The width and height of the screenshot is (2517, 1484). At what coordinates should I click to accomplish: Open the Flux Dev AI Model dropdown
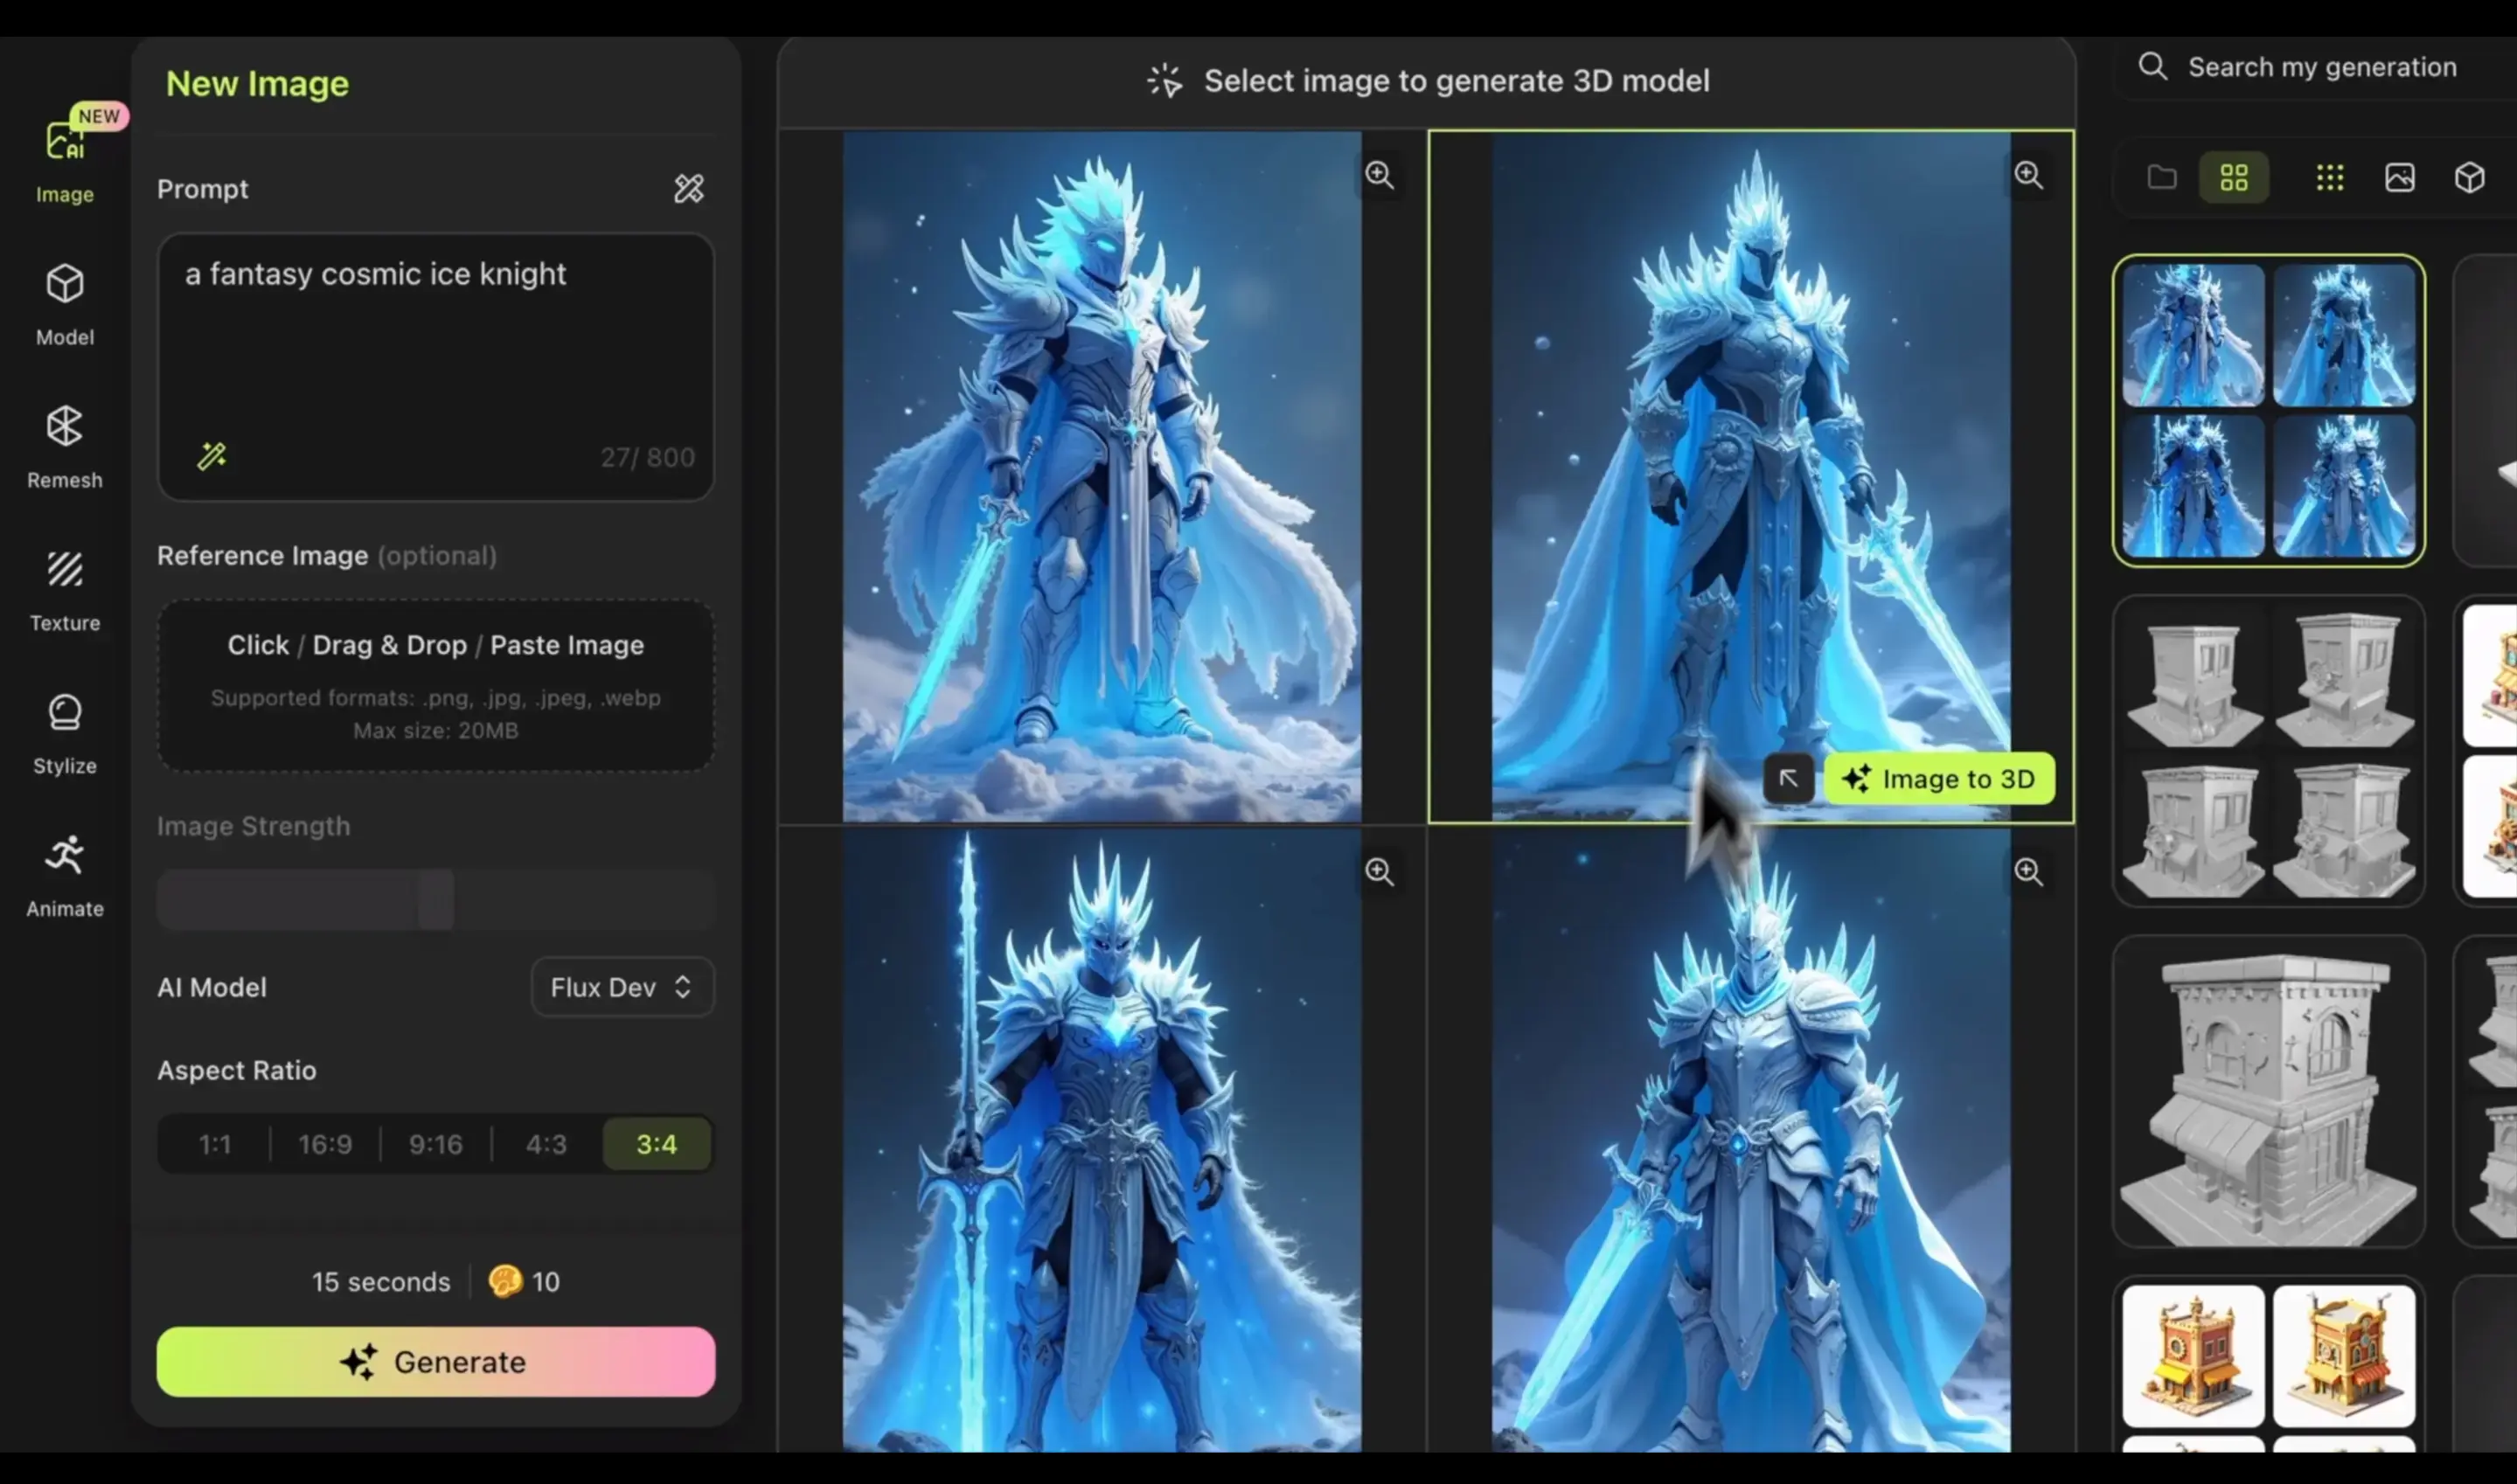pyautogui.click(x=621, y=987)
